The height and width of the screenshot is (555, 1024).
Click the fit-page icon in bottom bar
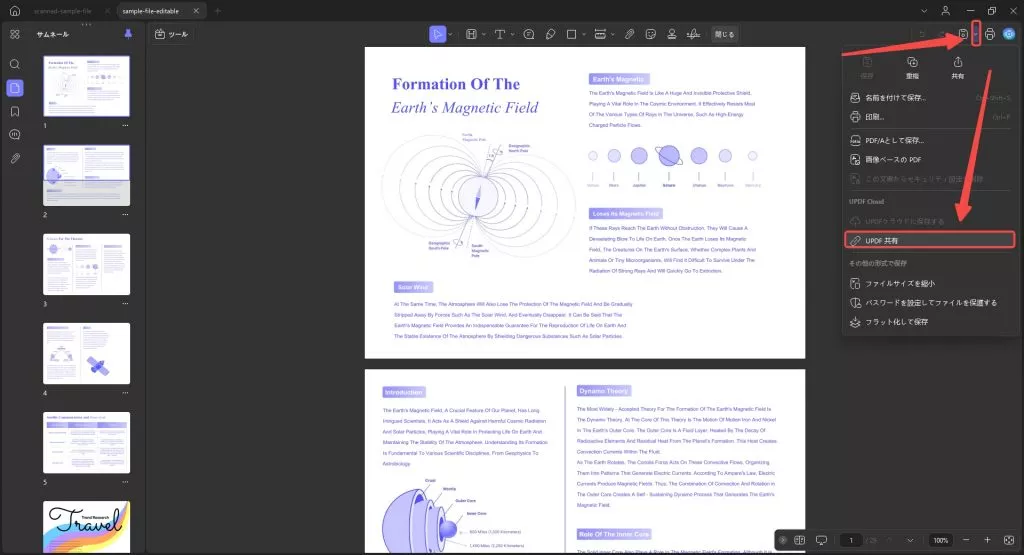point(1009,540)
